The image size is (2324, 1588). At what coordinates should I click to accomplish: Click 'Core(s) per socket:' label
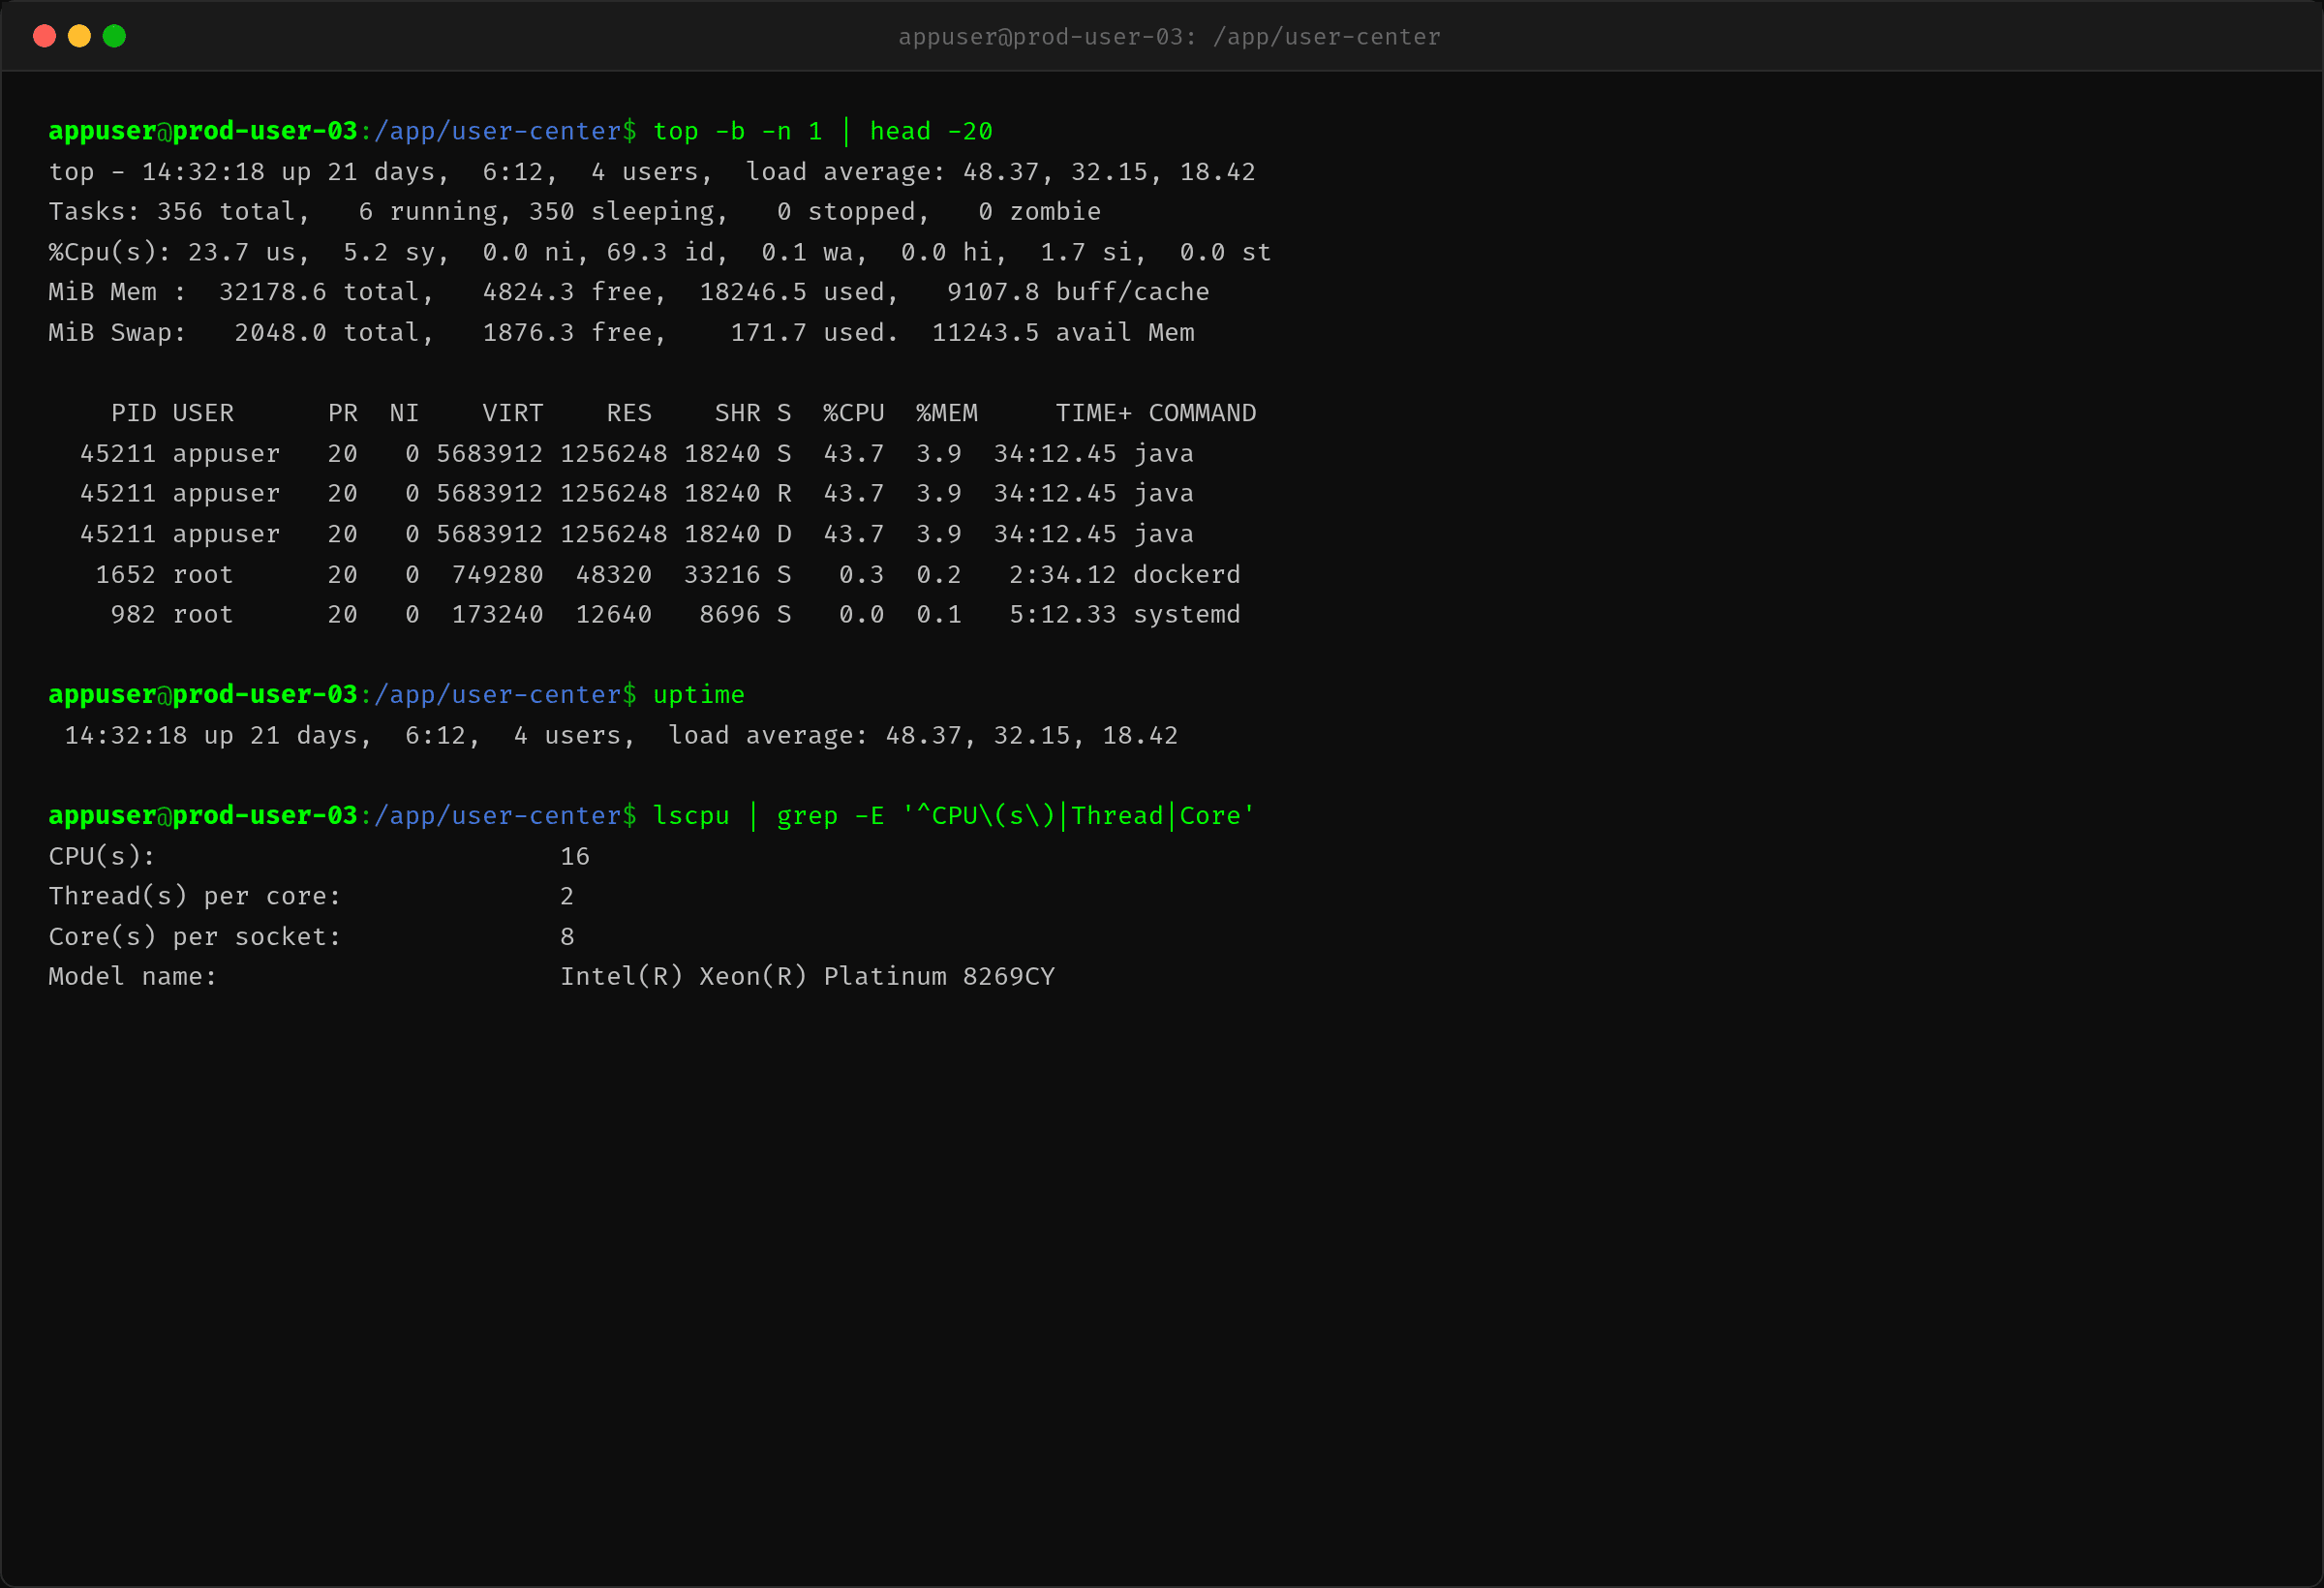click(195, 937)
